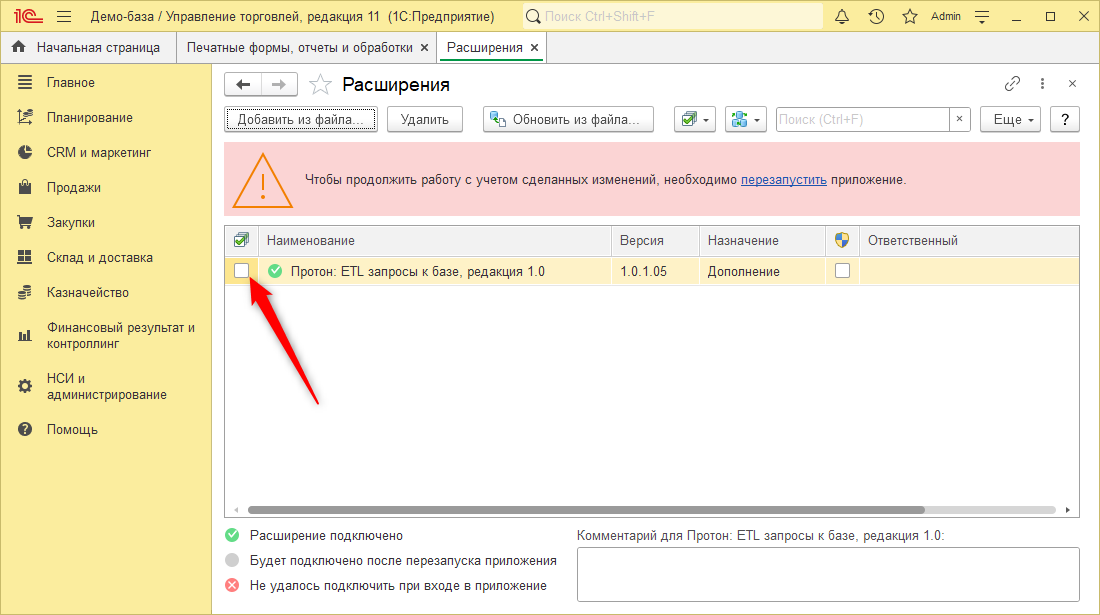
Task: Open service settings menu icon next to Admin
Action: 982,17
